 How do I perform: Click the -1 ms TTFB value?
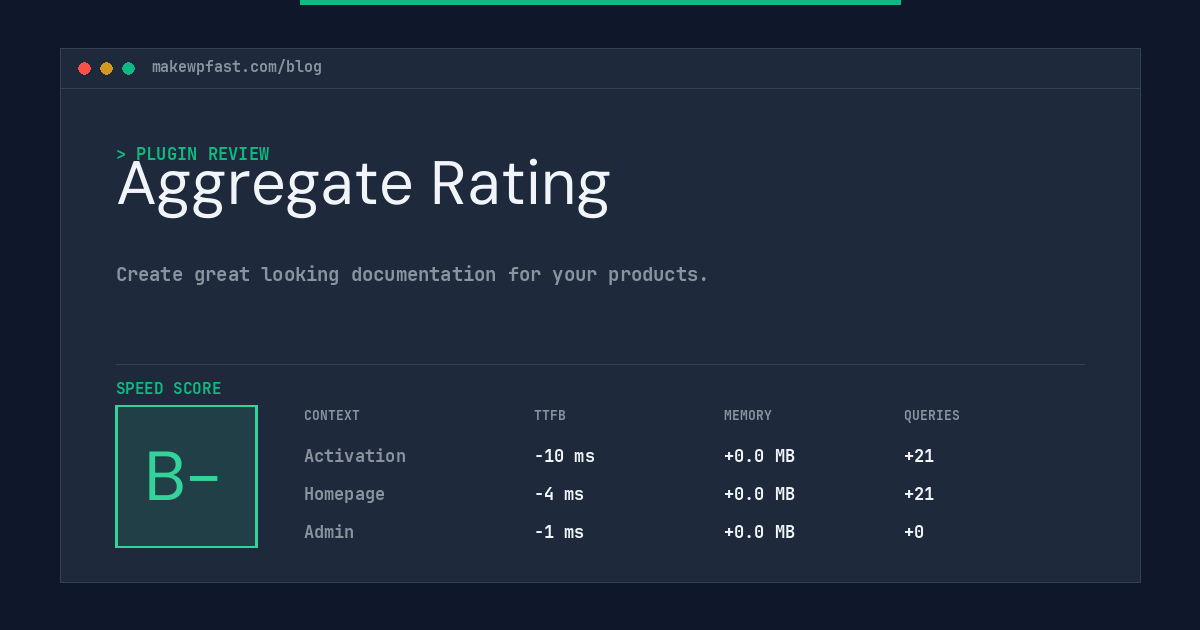(x=559, y=532)
